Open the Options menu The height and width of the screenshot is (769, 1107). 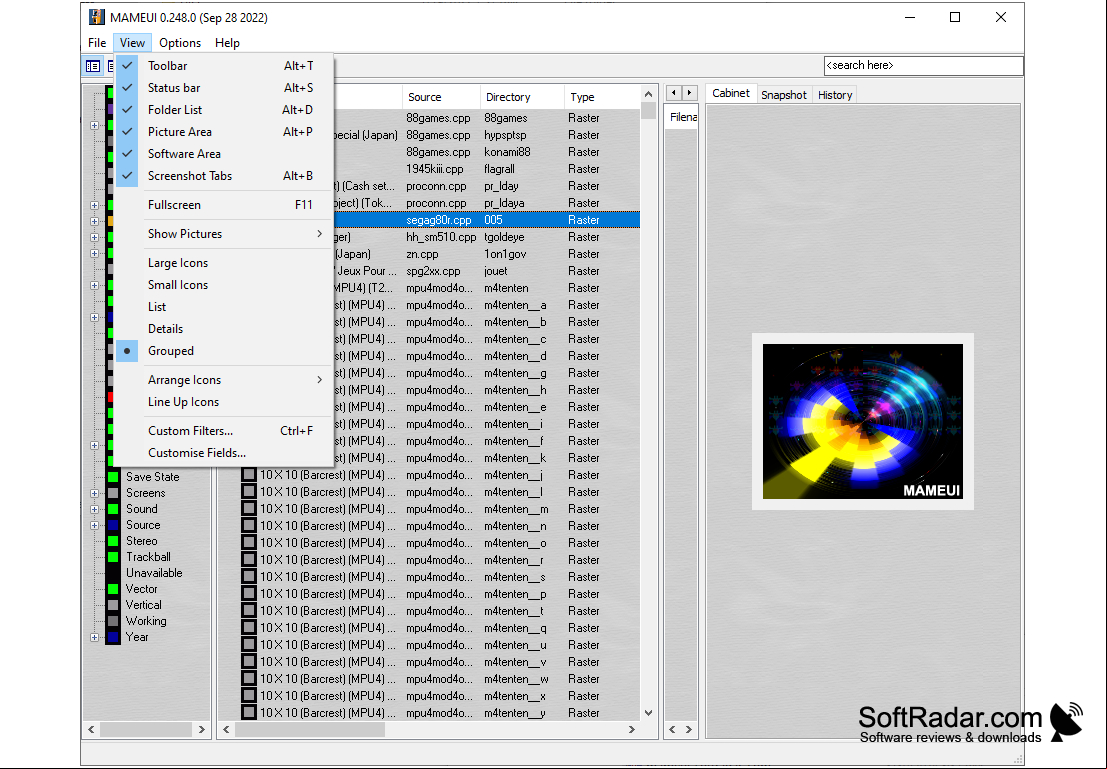click(x=180, y=42)
